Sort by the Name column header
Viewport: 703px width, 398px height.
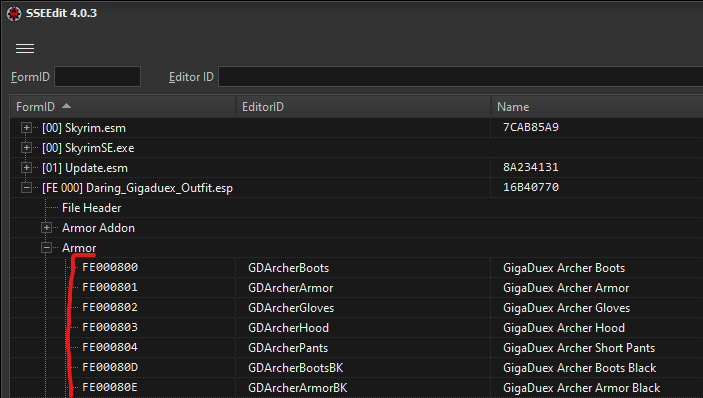tap(597, 107)
